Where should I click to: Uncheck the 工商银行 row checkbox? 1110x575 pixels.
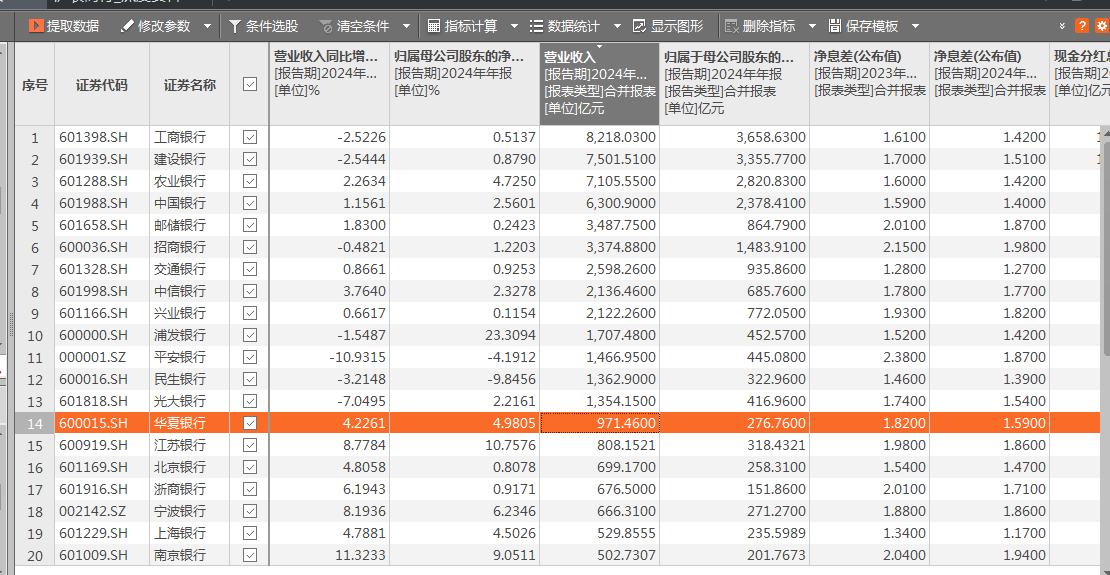(249, 137)
